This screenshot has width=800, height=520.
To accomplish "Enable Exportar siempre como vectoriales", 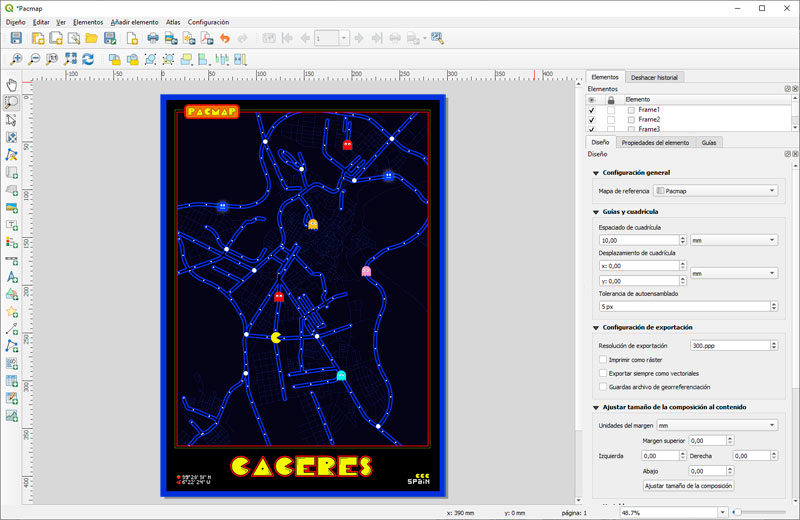I will click(x=603, y=373).
